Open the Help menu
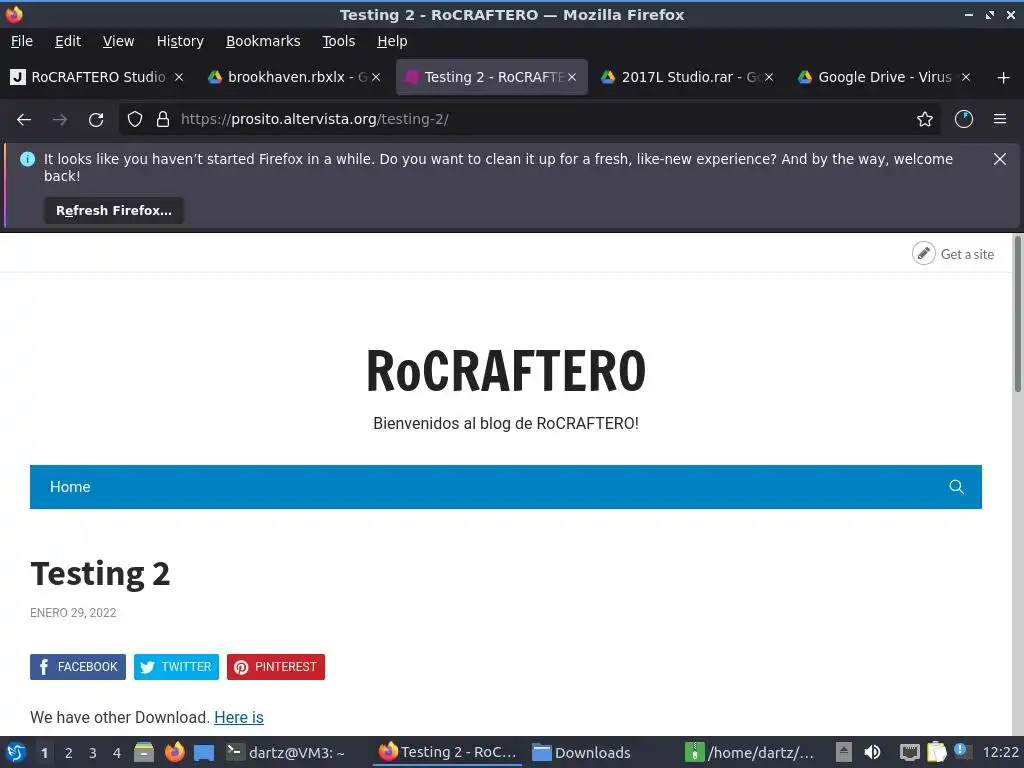1024x768 pixels. [392, 41]
